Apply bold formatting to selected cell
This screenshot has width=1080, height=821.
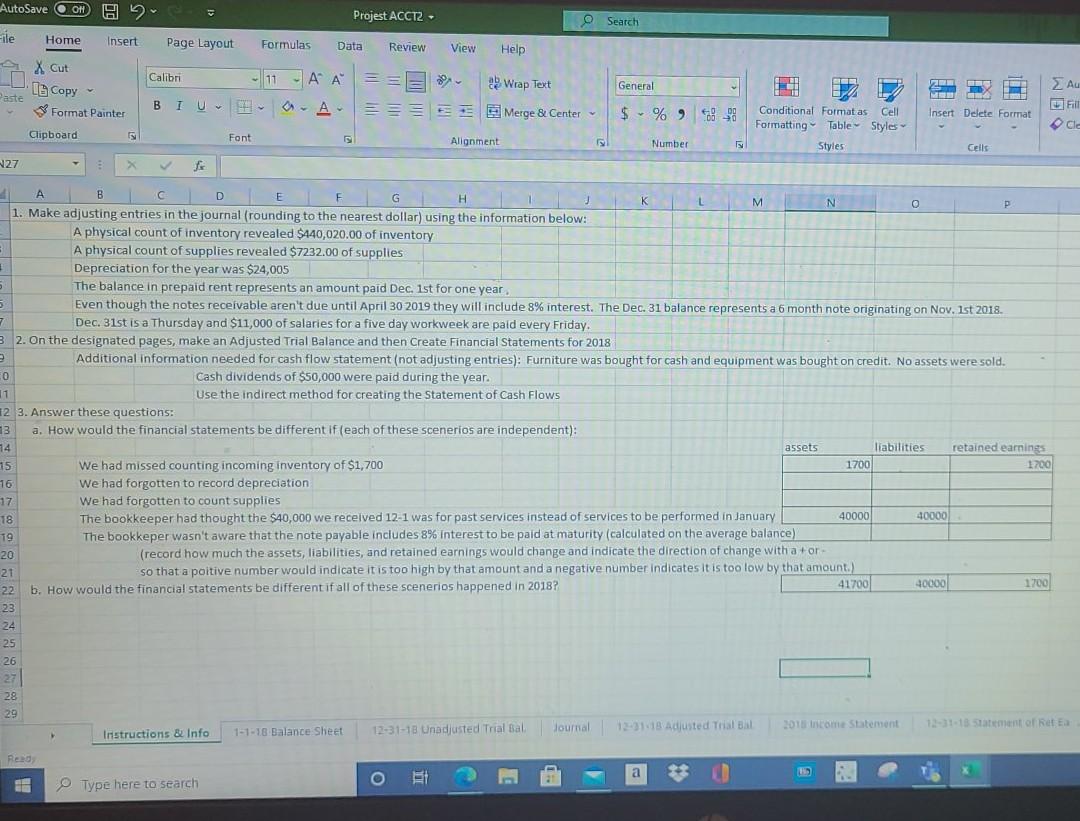[156, 104]
